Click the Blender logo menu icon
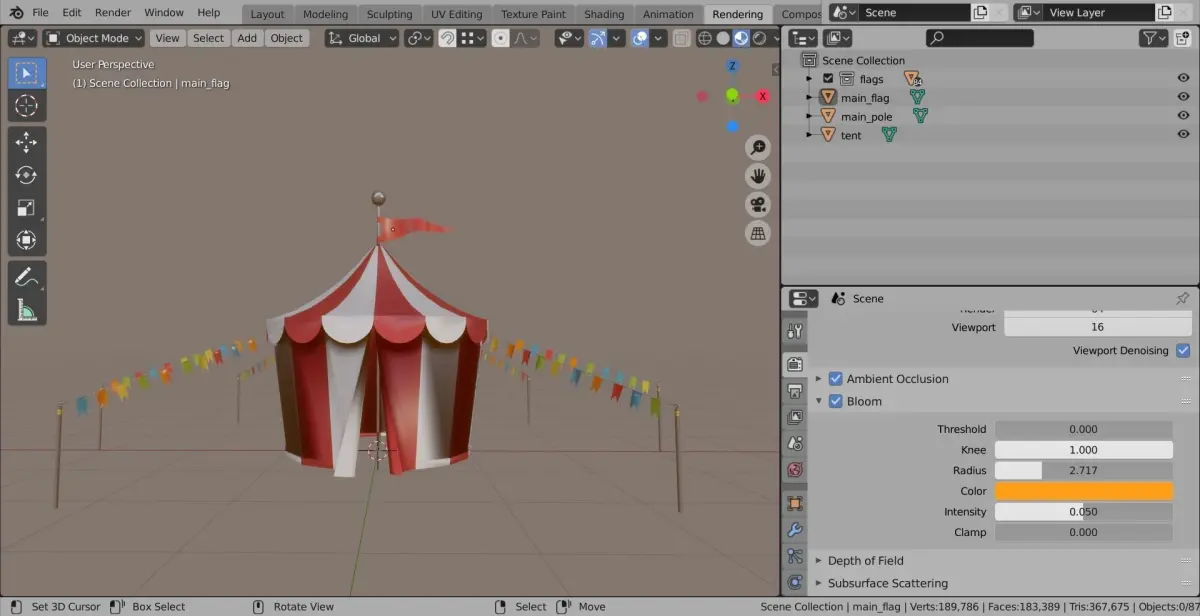 (14, 12)
